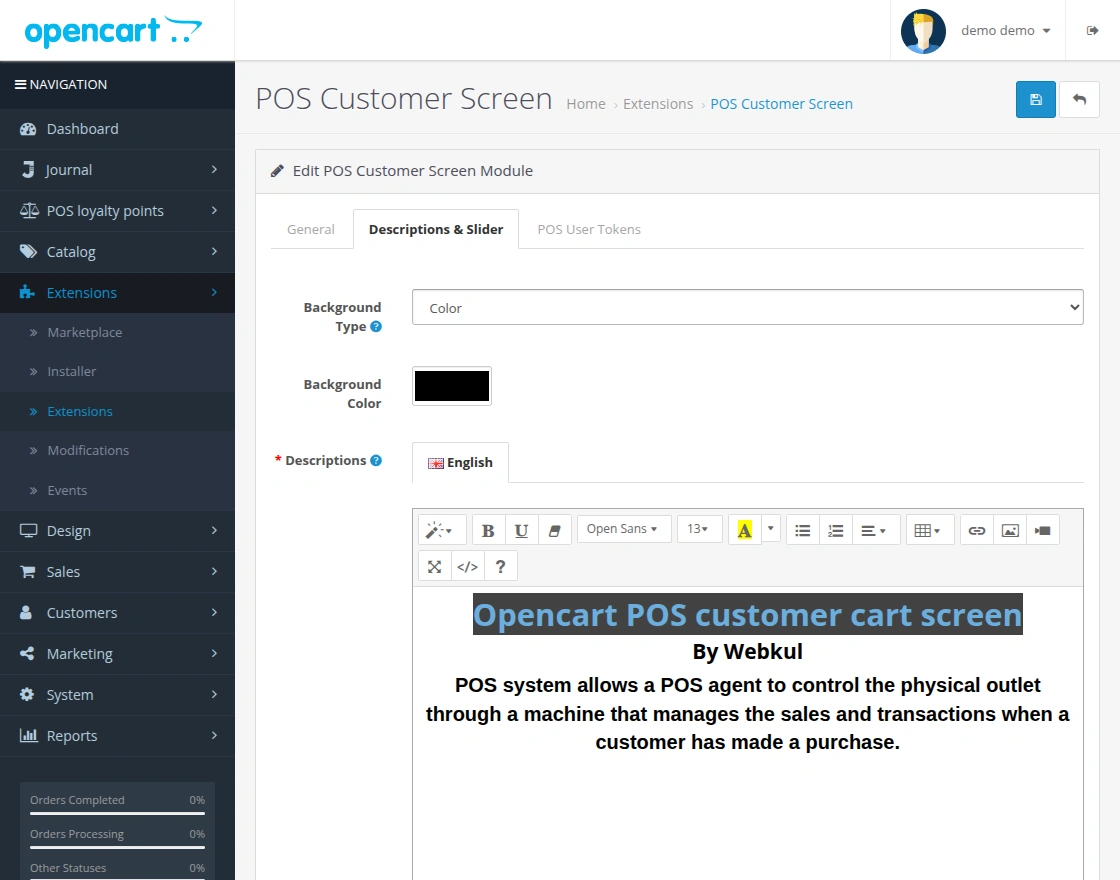
Task: Open the editor help question icon
Action: pos(501,566)
